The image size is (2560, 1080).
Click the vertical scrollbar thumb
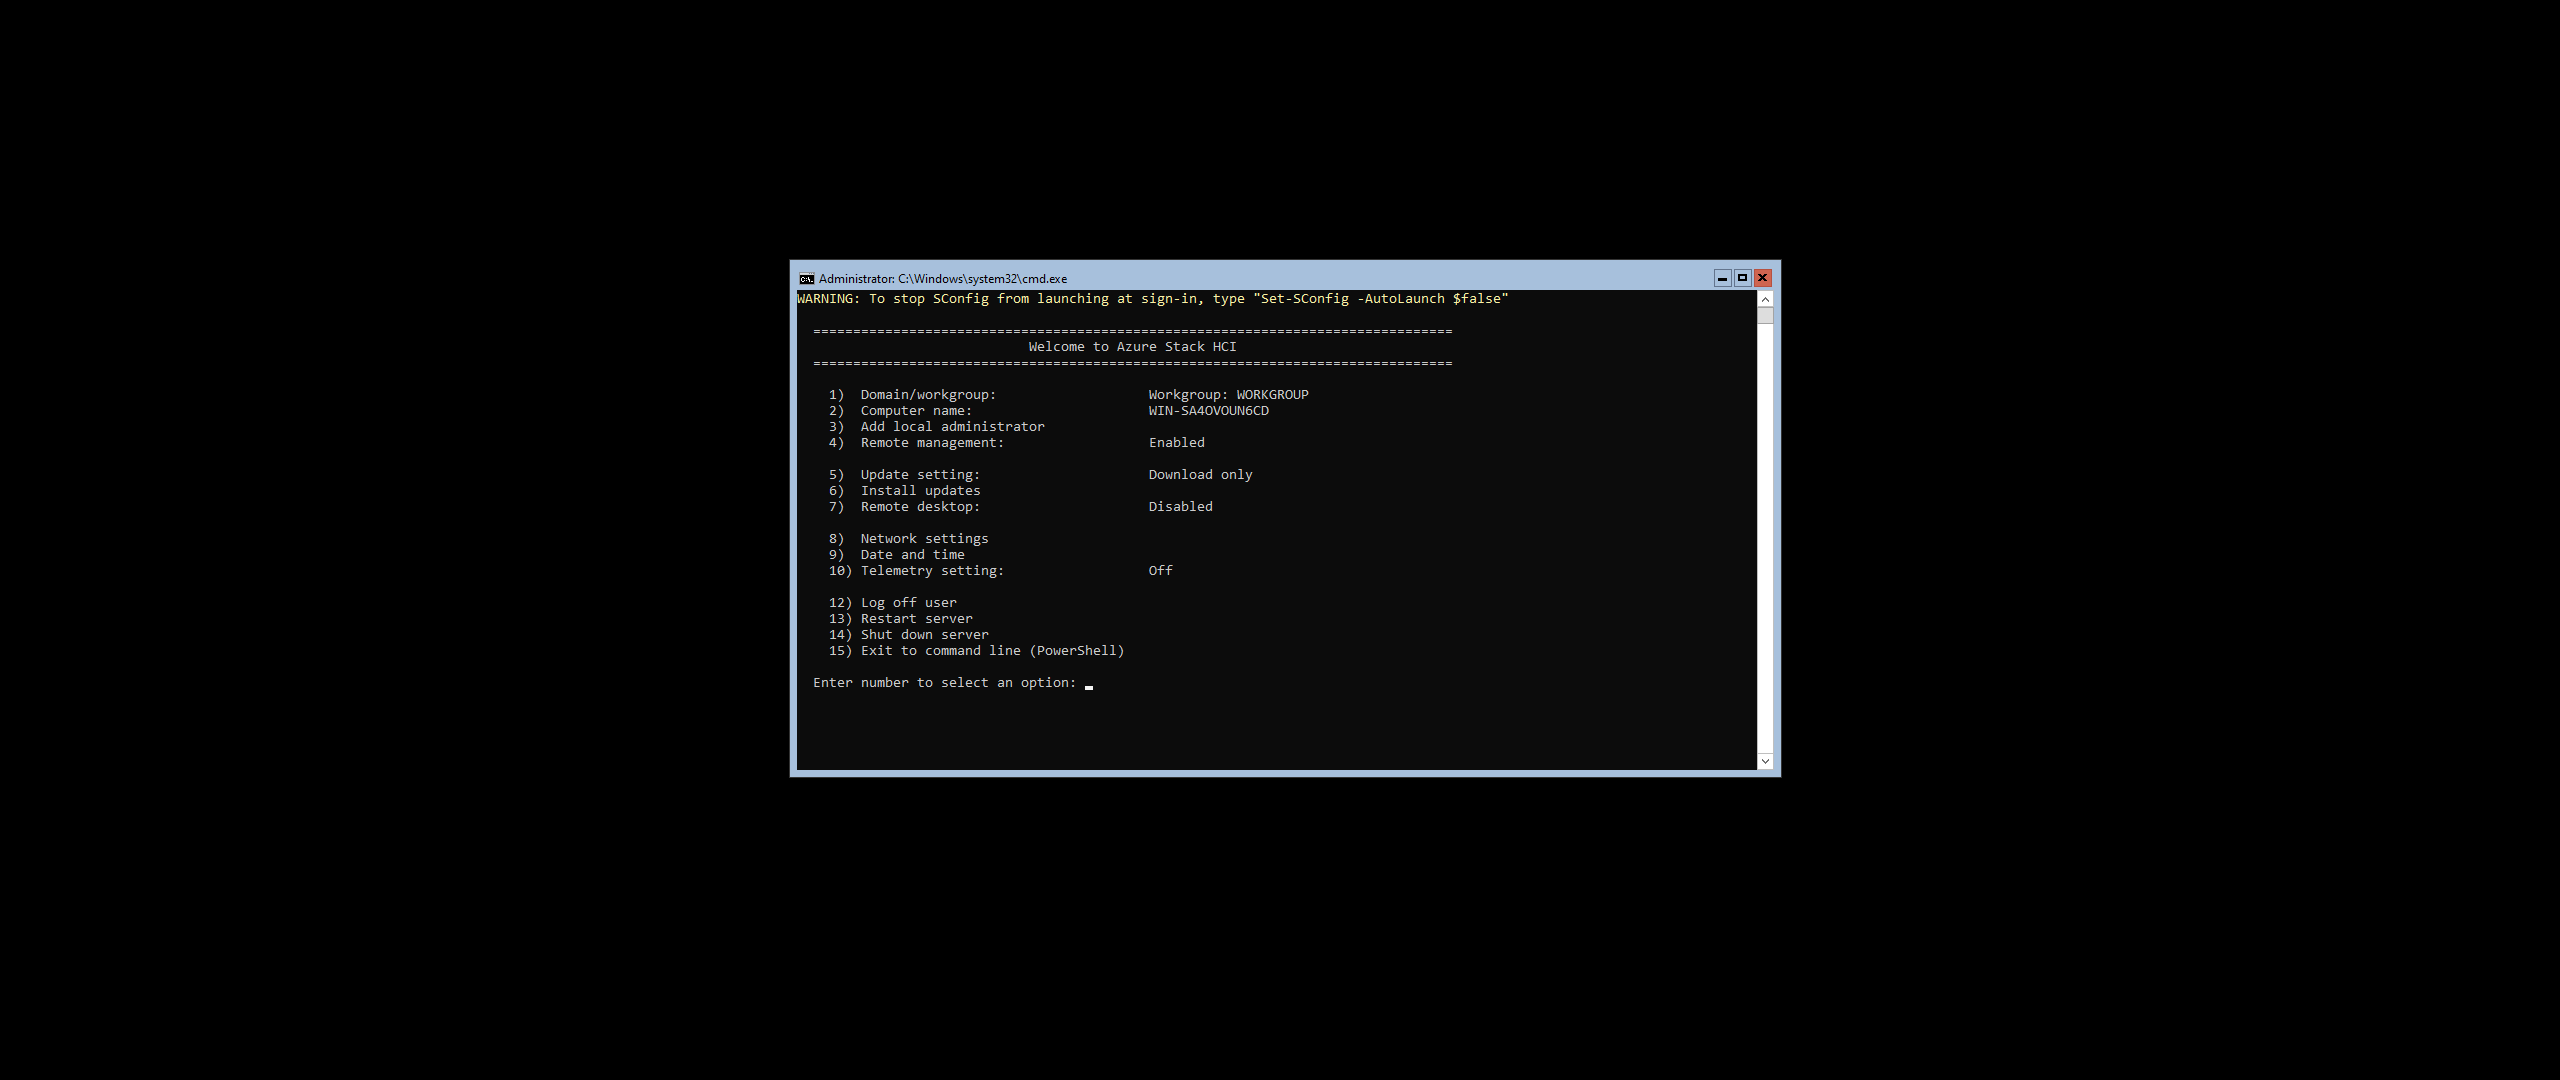click(x=1765, y=316)
